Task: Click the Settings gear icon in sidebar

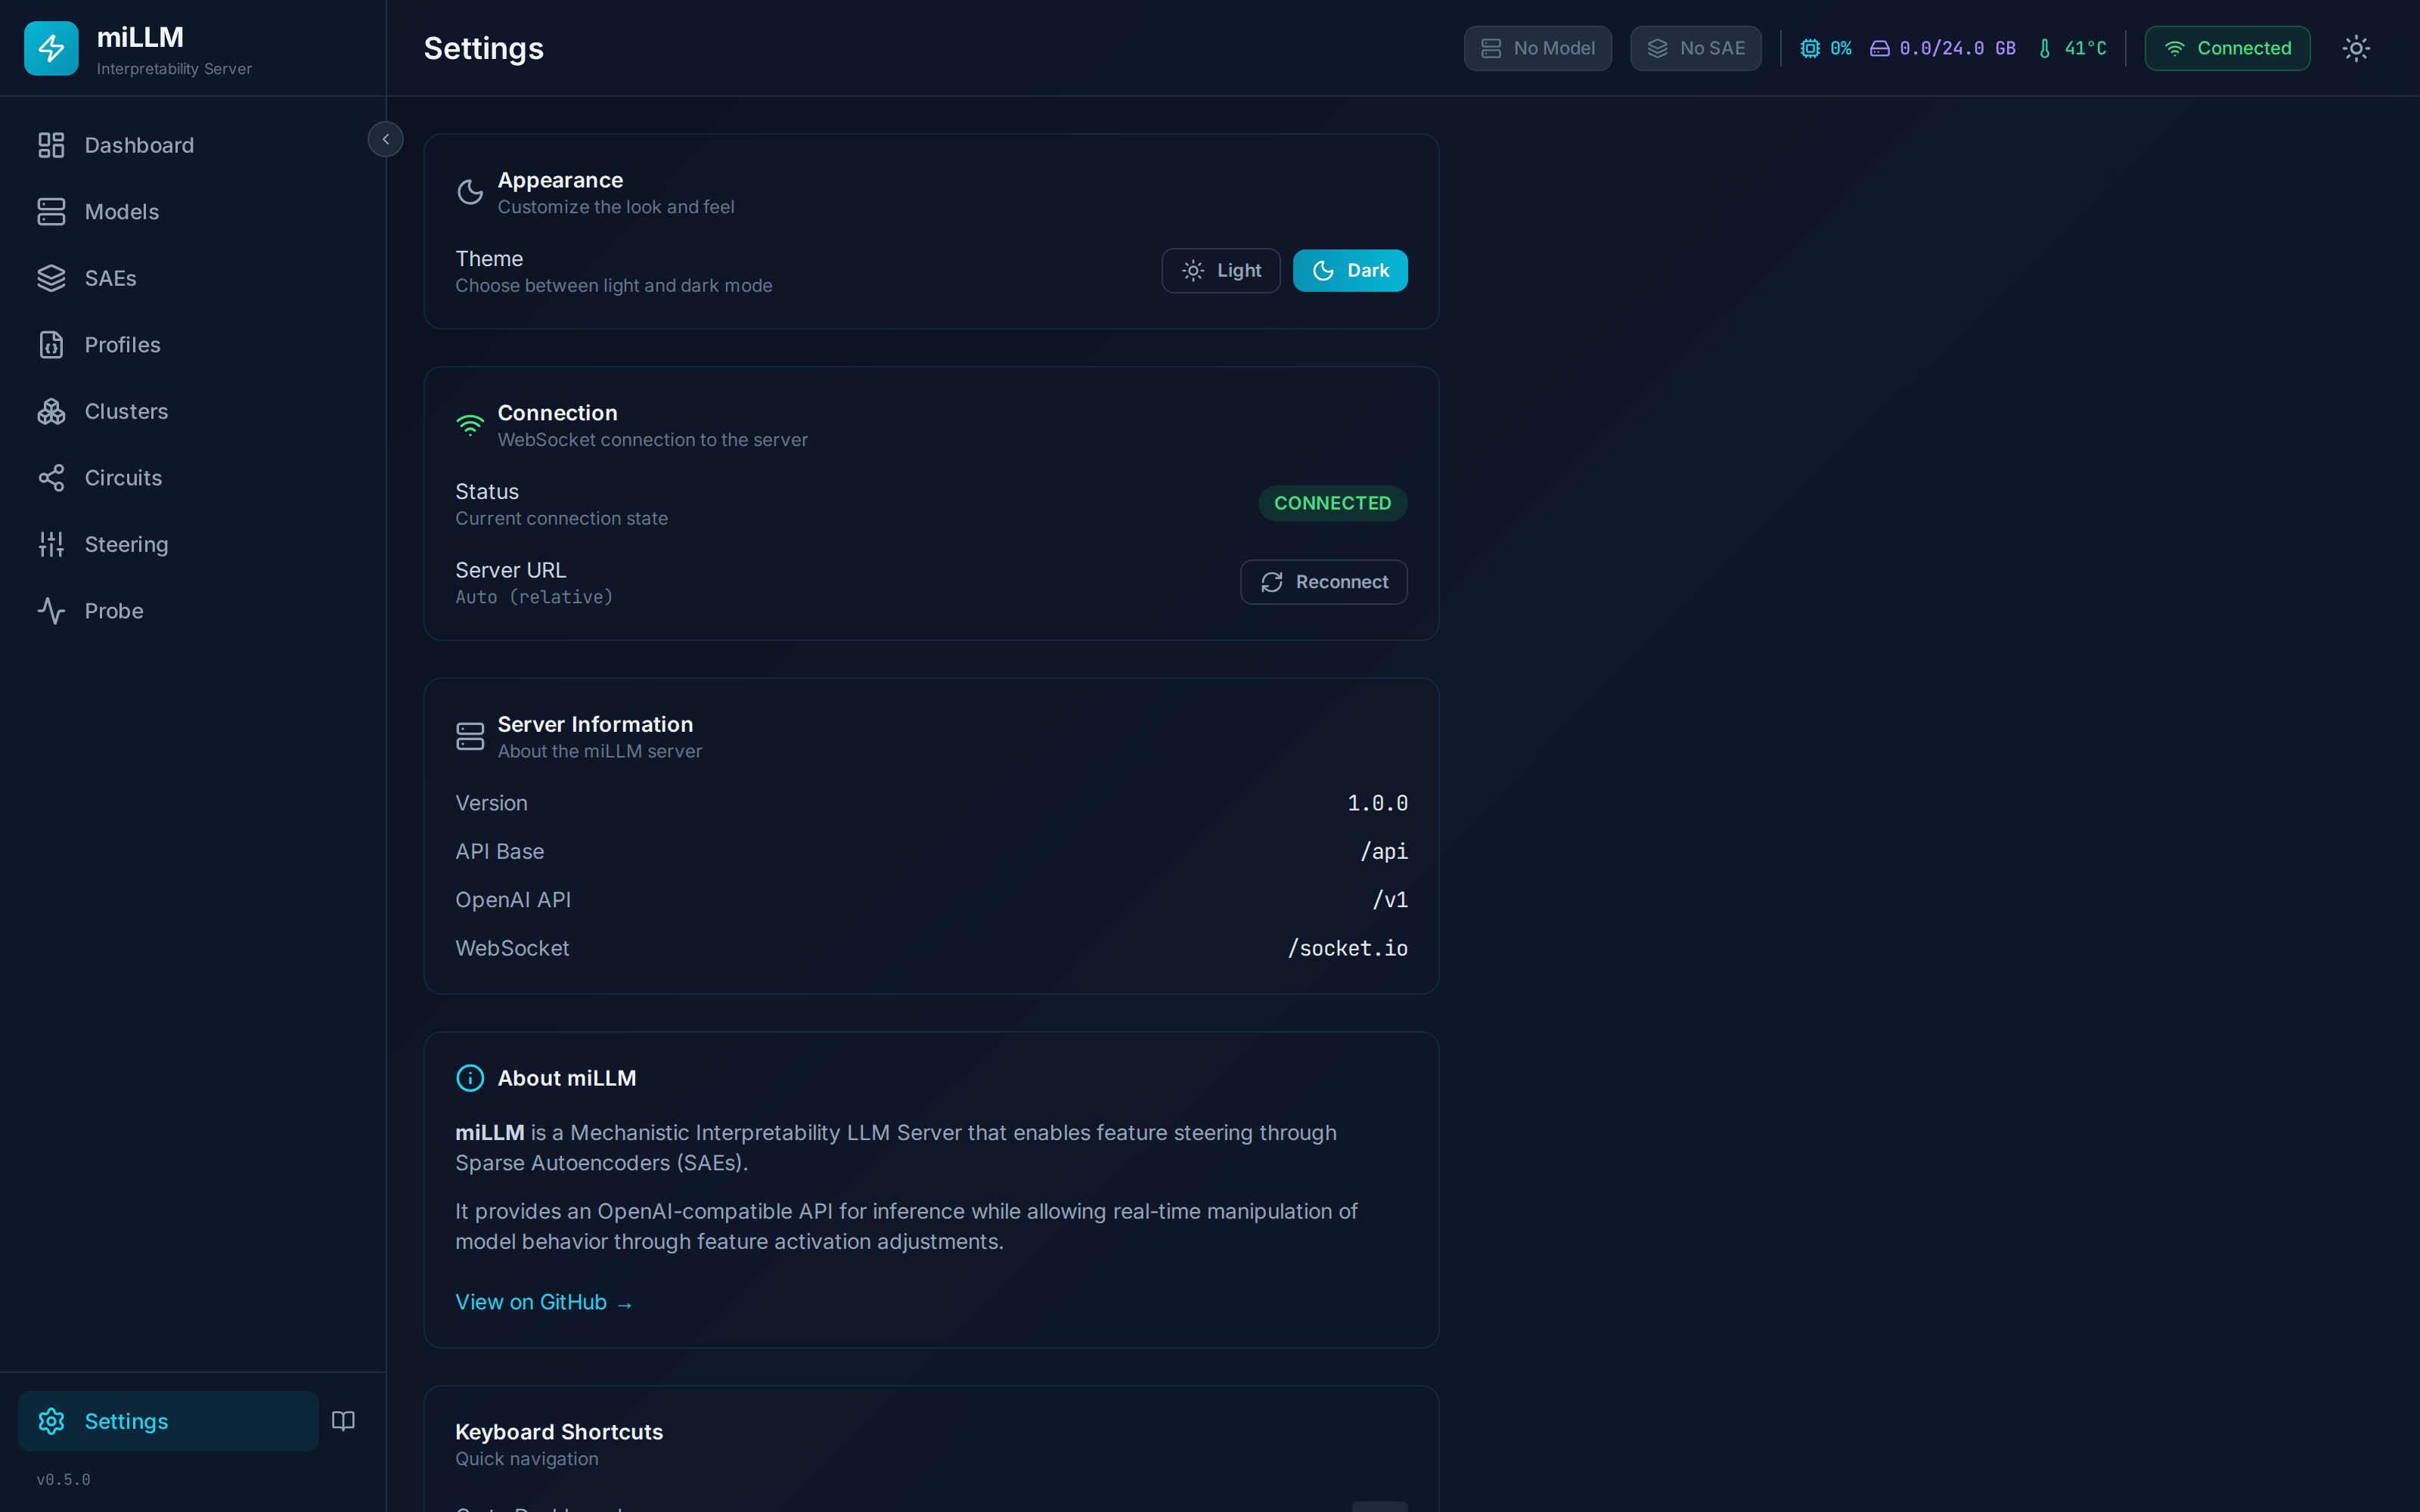Action: tap(51, 1421)
